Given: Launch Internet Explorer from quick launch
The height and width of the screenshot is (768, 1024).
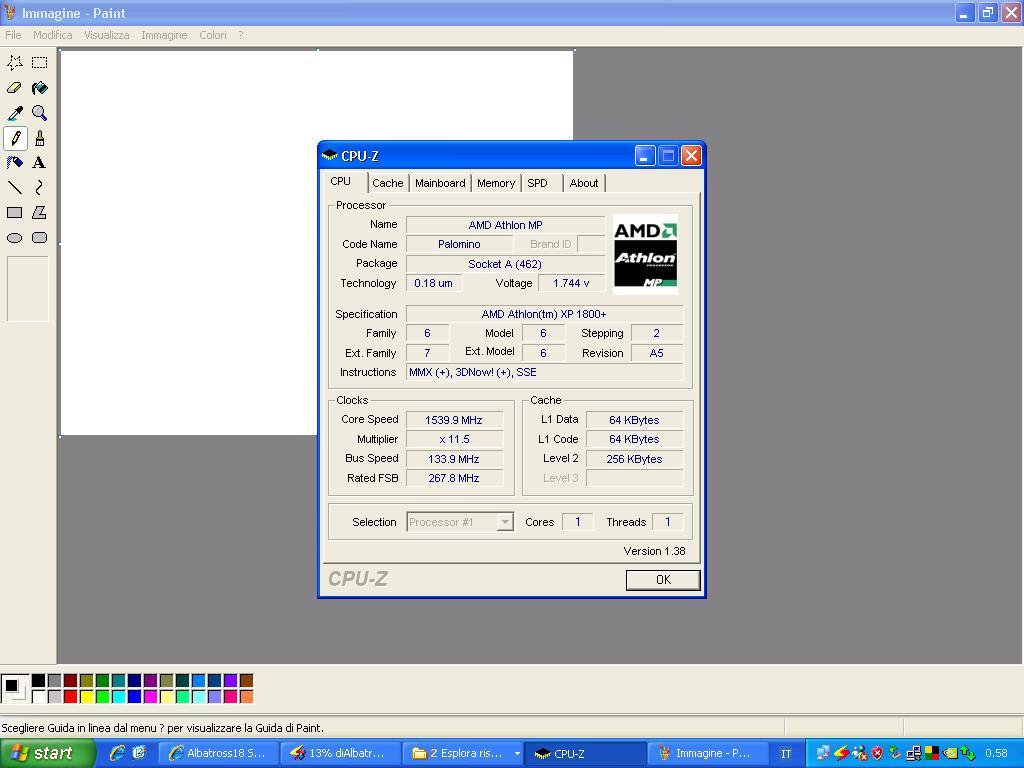Looking at the screenshot, I should (x=117, y=753).
